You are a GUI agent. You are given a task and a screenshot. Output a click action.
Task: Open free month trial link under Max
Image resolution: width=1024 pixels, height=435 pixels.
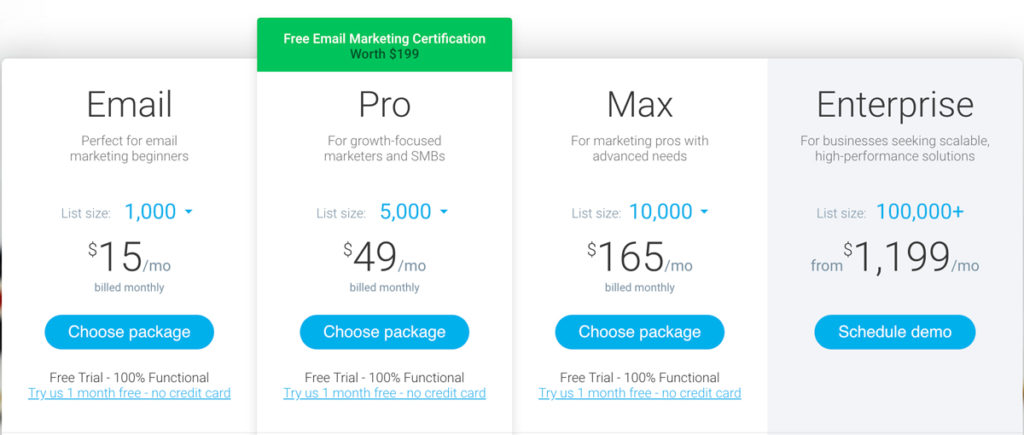pos(640,393)
